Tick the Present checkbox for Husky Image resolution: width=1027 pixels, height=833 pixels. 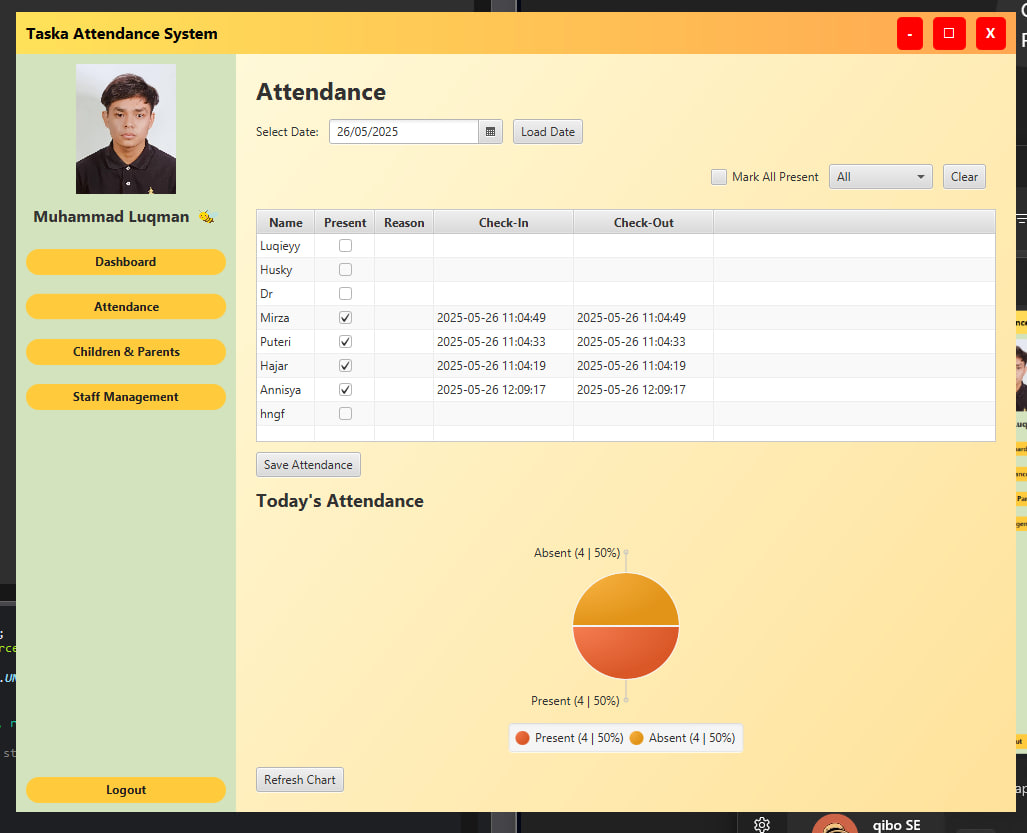point(345,270)
